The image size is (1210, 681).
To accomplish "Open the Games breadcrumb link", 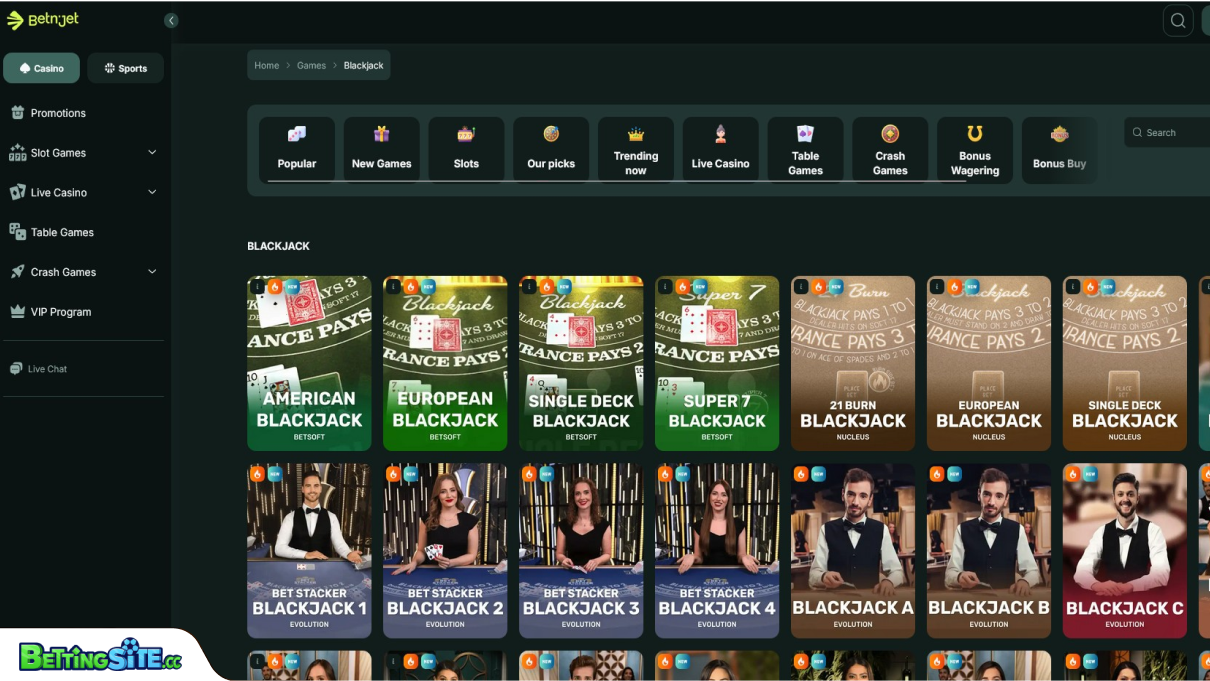I will pyautogui.click(x=311, y=64).
